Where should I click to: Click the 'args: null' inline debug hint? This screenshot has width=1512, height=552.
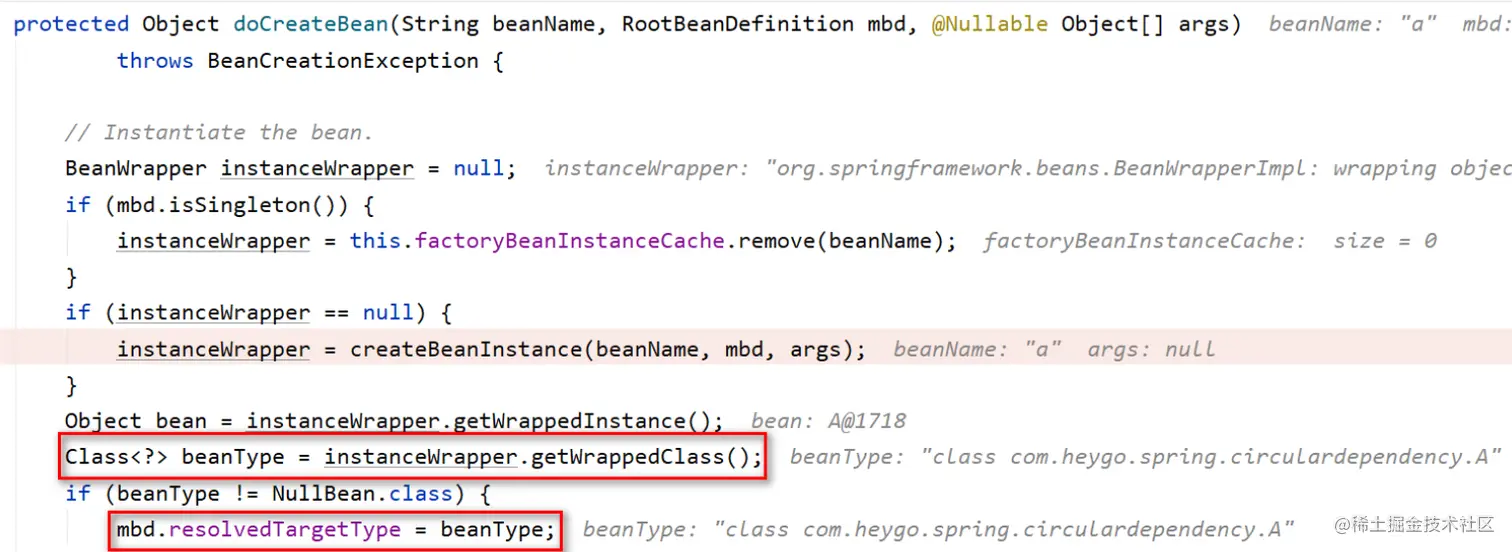click(x=1151, y=349)
